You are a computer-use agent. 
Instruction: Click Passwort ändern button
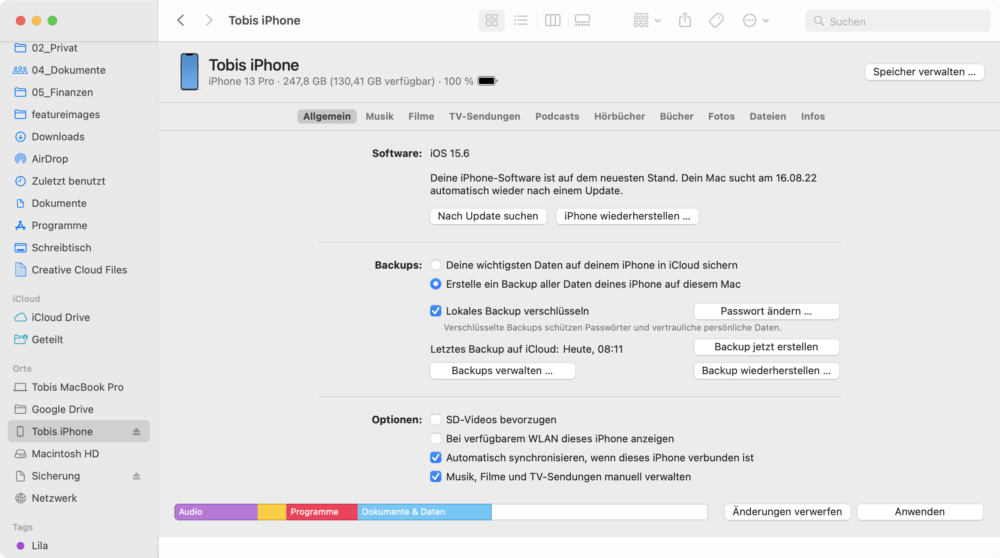[766, 311]
